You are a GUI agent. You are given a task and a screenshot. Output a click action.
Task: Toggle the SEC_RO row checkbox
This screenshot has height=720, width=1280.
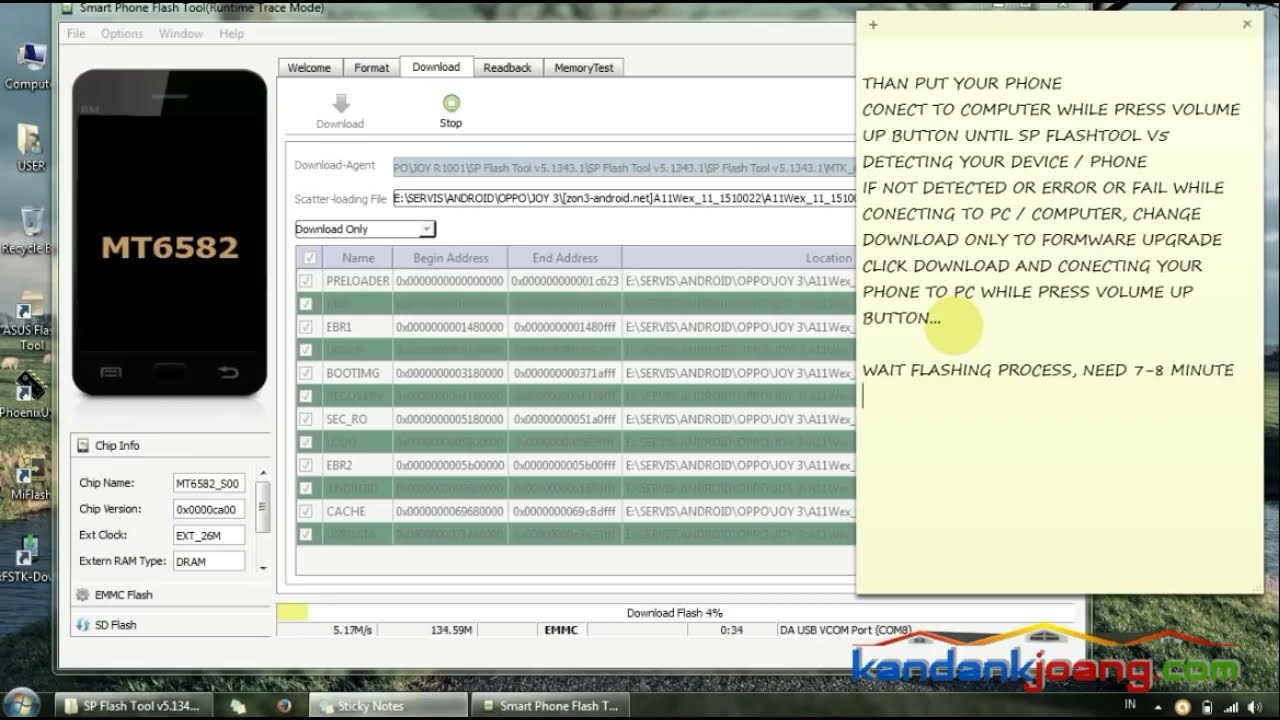click(307, 419)
